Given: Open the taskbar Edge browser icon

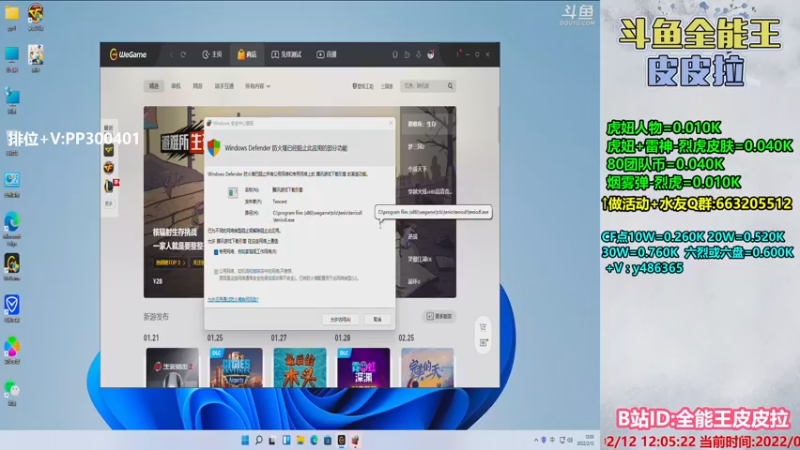Looking at the screenshot, I should (314, 440).
